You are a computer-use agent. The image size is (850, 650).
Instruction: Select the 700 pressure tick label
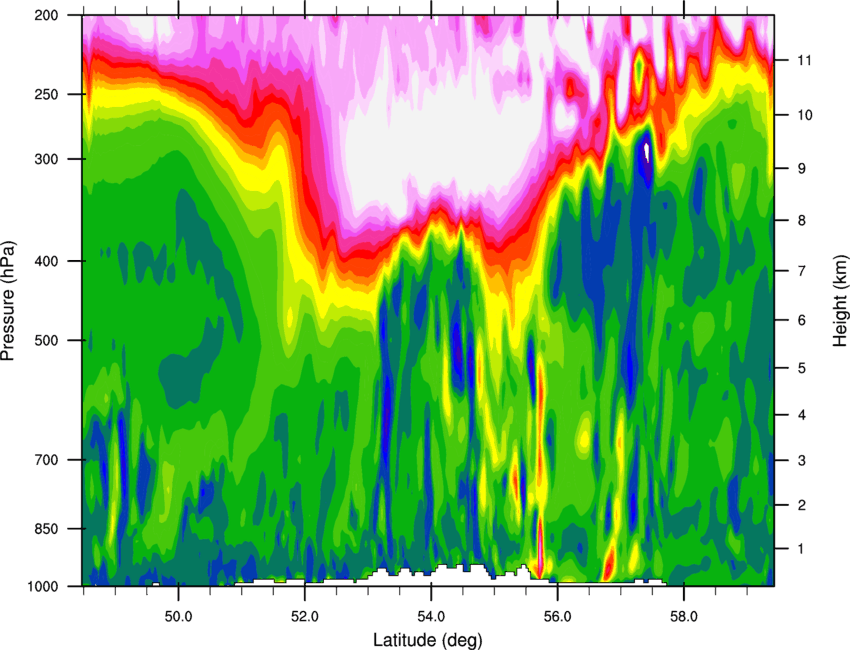[46, 460]
